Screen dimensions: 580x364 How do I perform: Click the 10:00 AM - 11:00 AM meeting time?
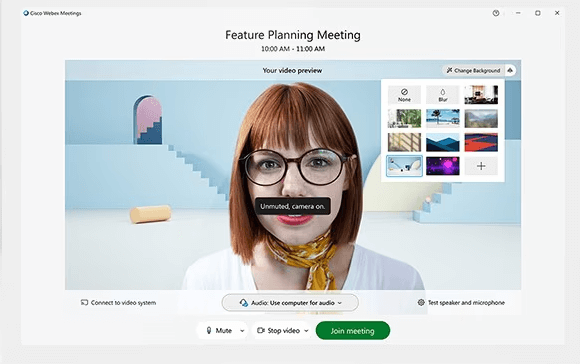[x=293, y=49]
